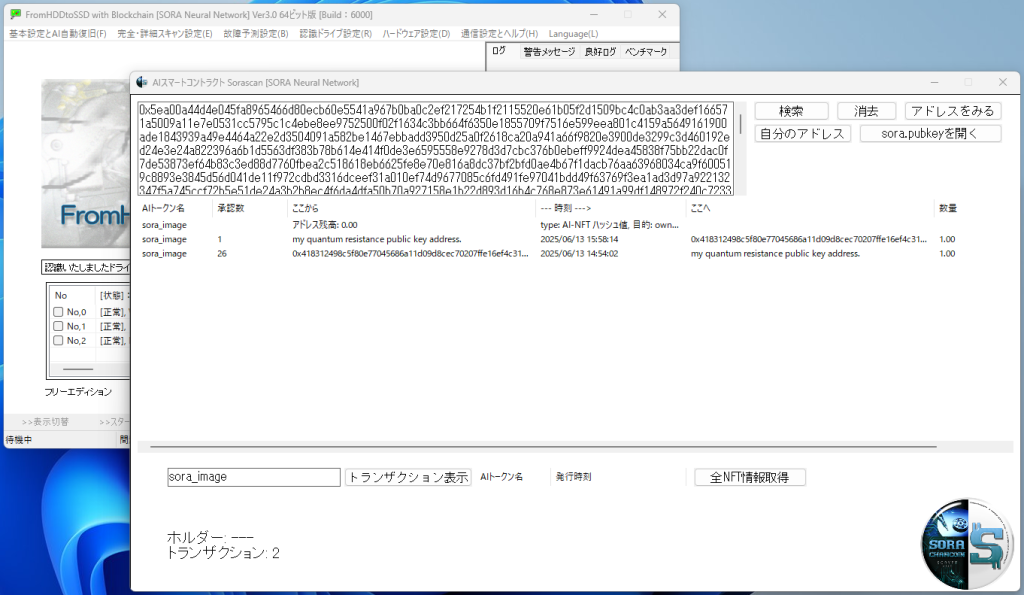Click the 自分のアドレス button
Viewport: 1024px width, 595px height.
click(803, 133)
